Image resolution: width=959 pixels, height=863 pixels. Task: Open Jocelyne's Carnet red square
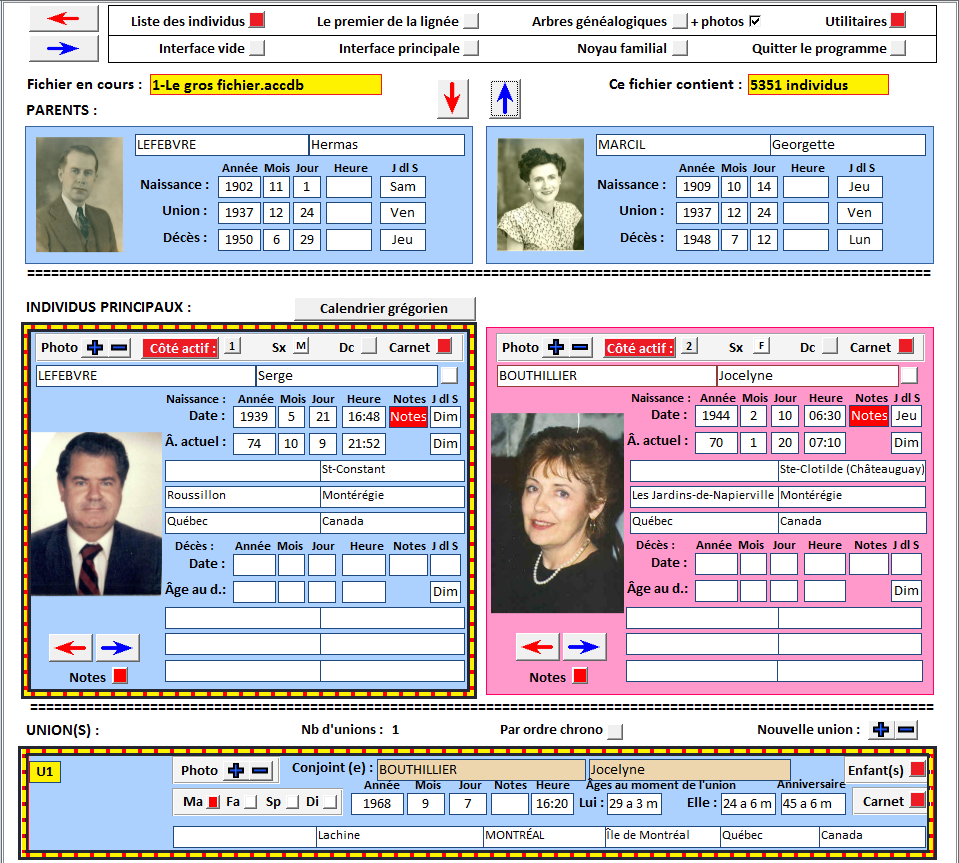[x=905, y=346]
